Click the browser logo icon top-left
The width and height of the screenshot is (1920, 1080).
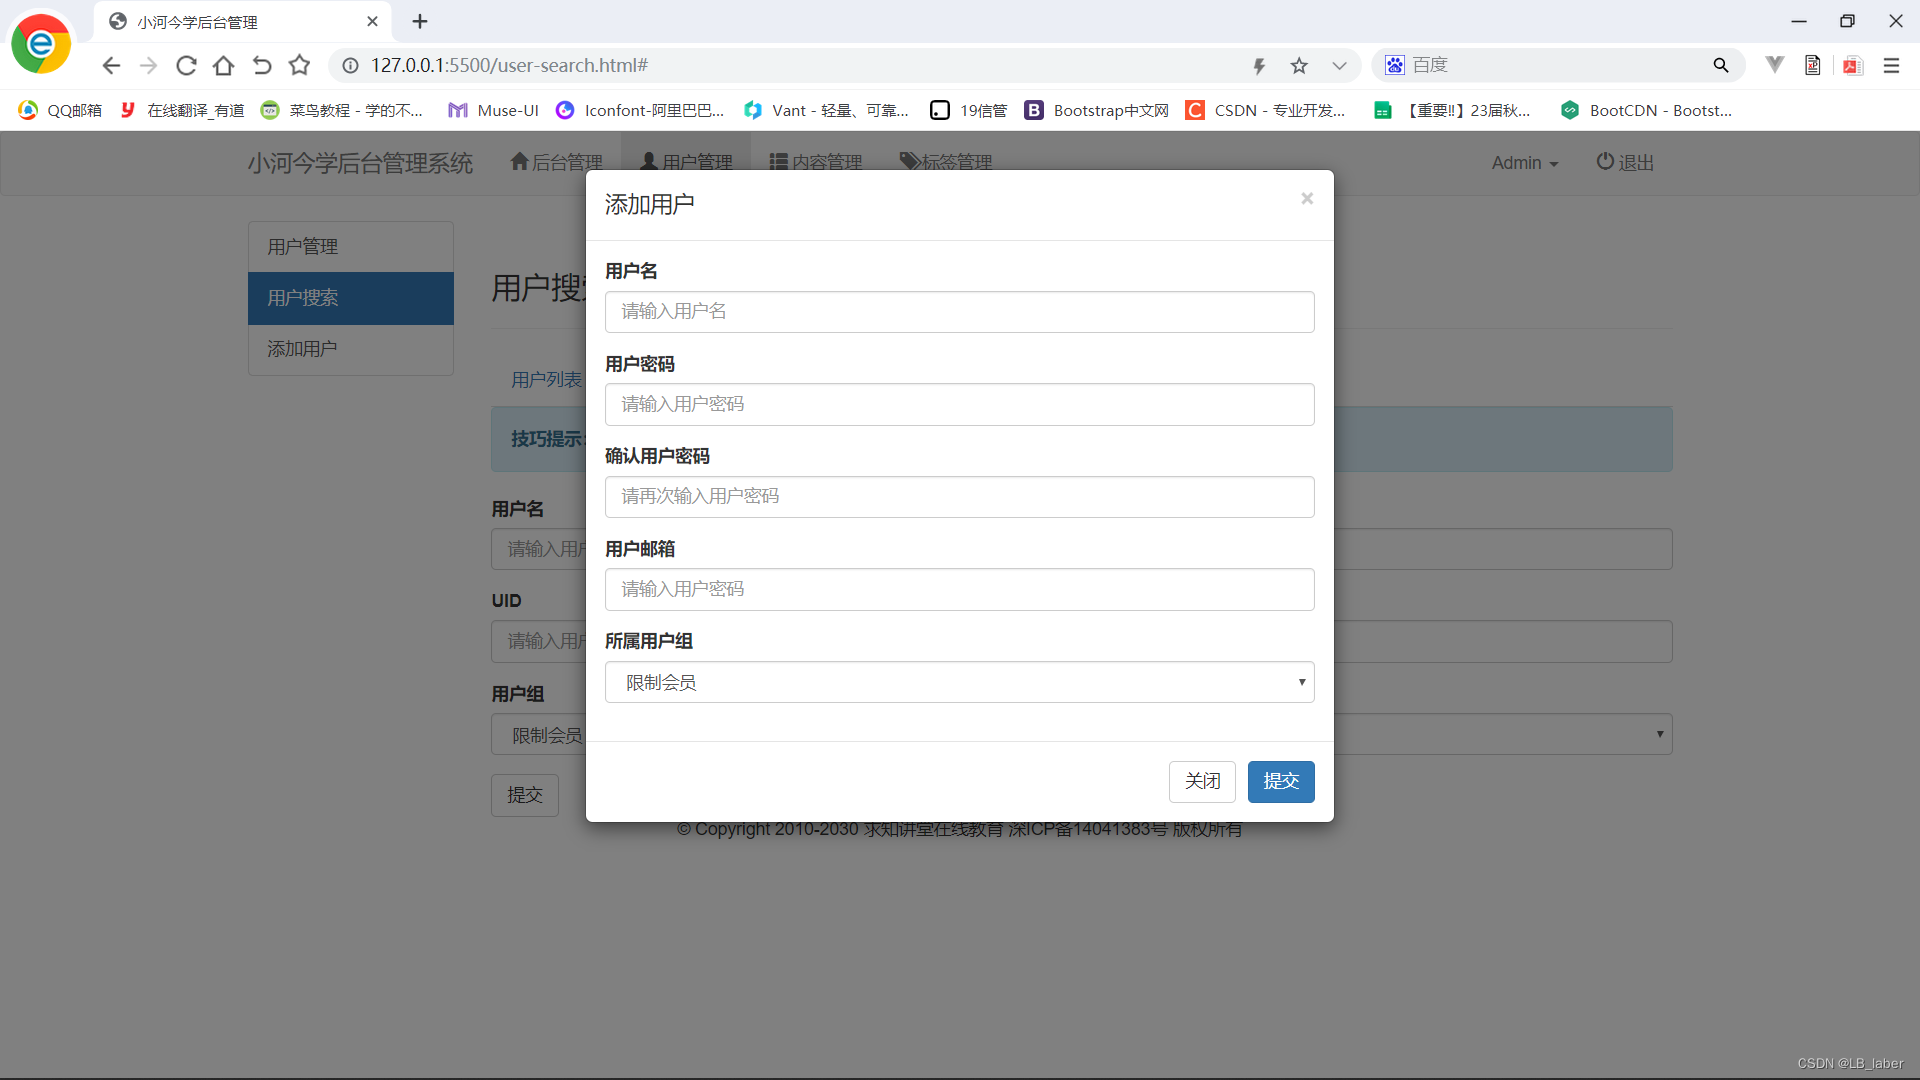pyautogui.click(x=41, y=44)
